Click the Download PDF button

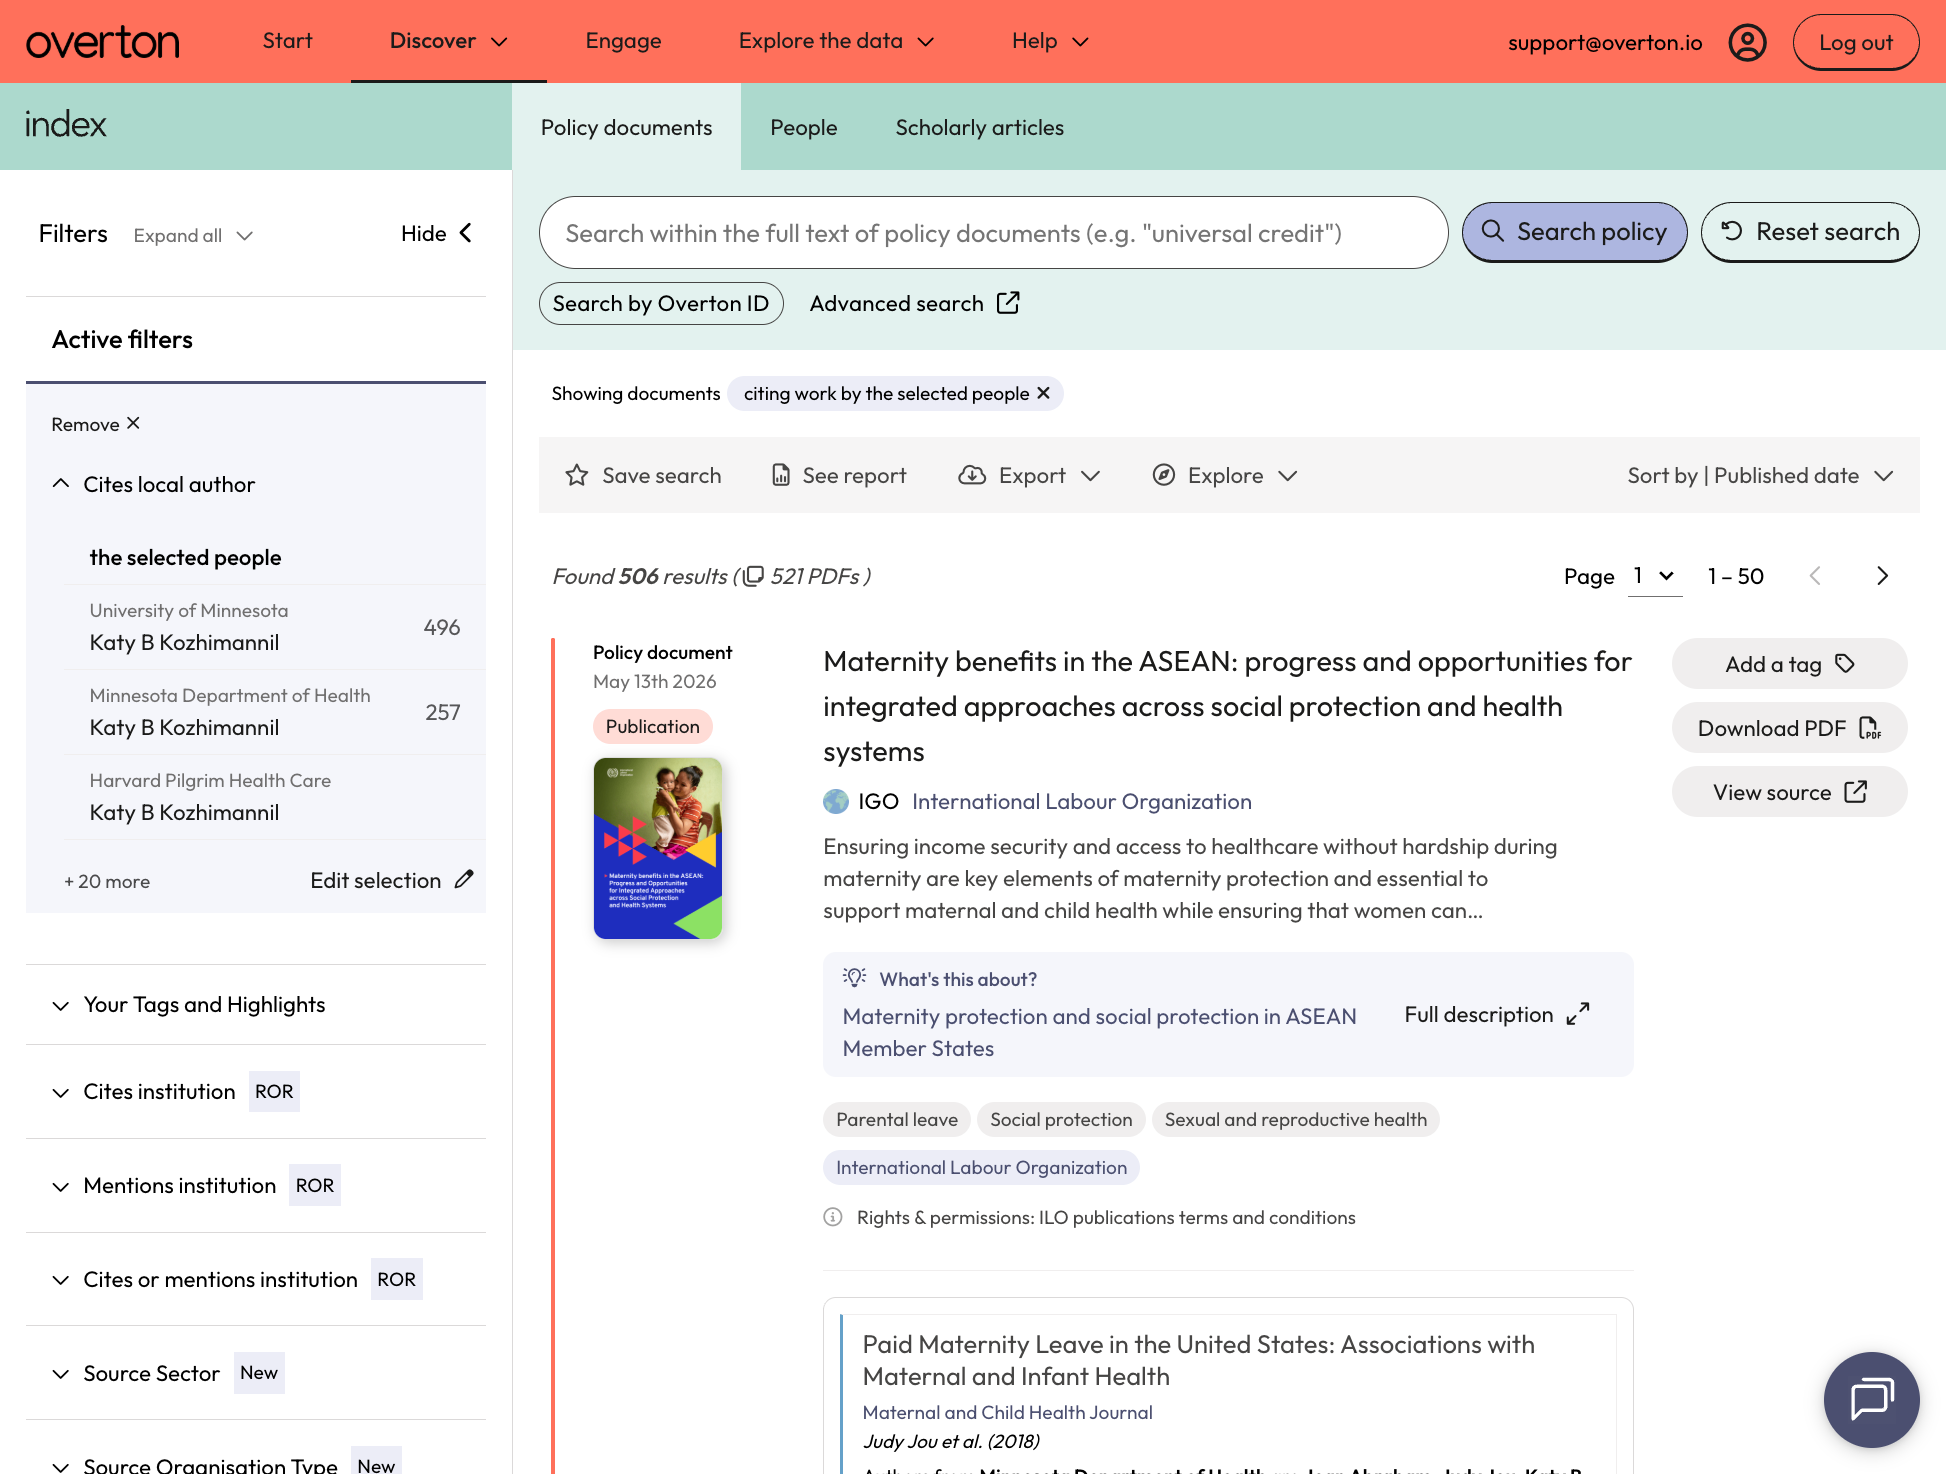click(x=1789, y=728)
